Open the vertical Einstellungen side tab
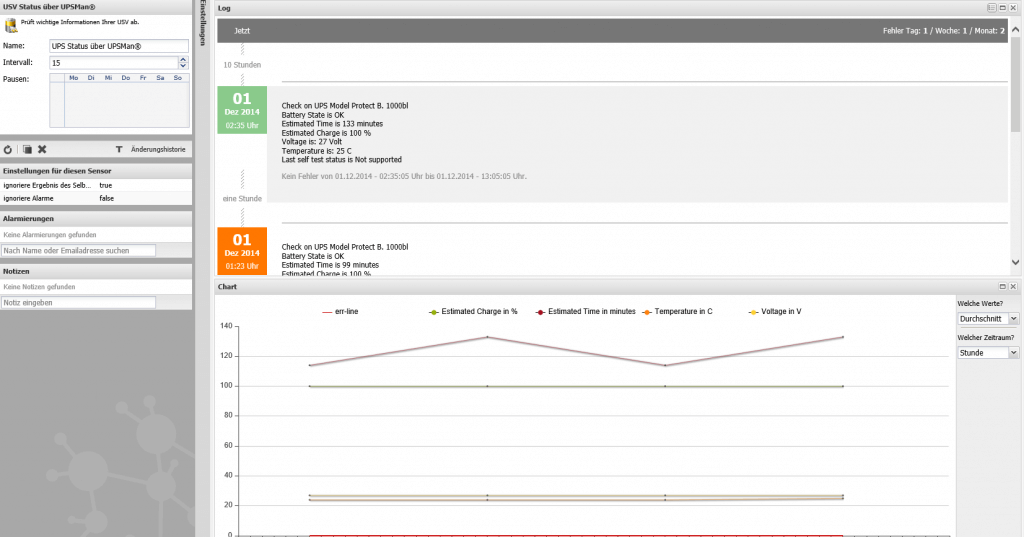The image size is (1024, 537). click(x=203, y=25)
